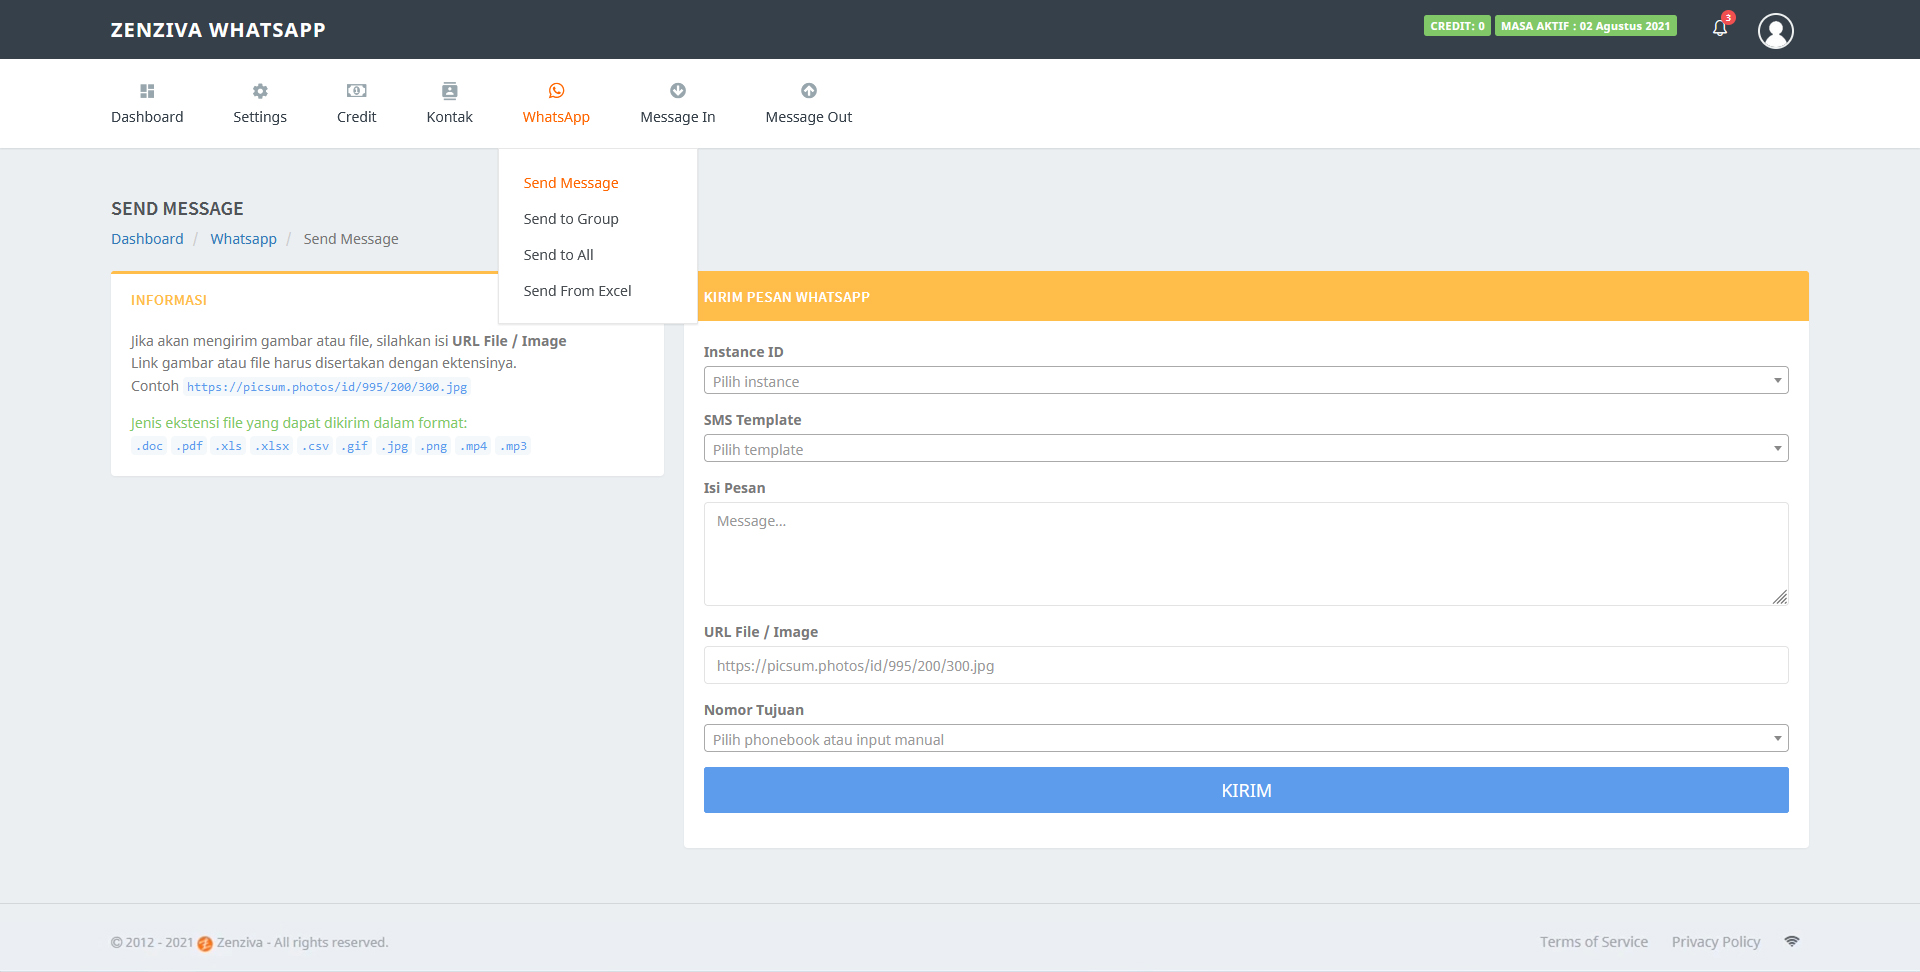This screenshot has height=972, width=1920.
Task: Open the user profile avatar
Action: [1776, 31]
